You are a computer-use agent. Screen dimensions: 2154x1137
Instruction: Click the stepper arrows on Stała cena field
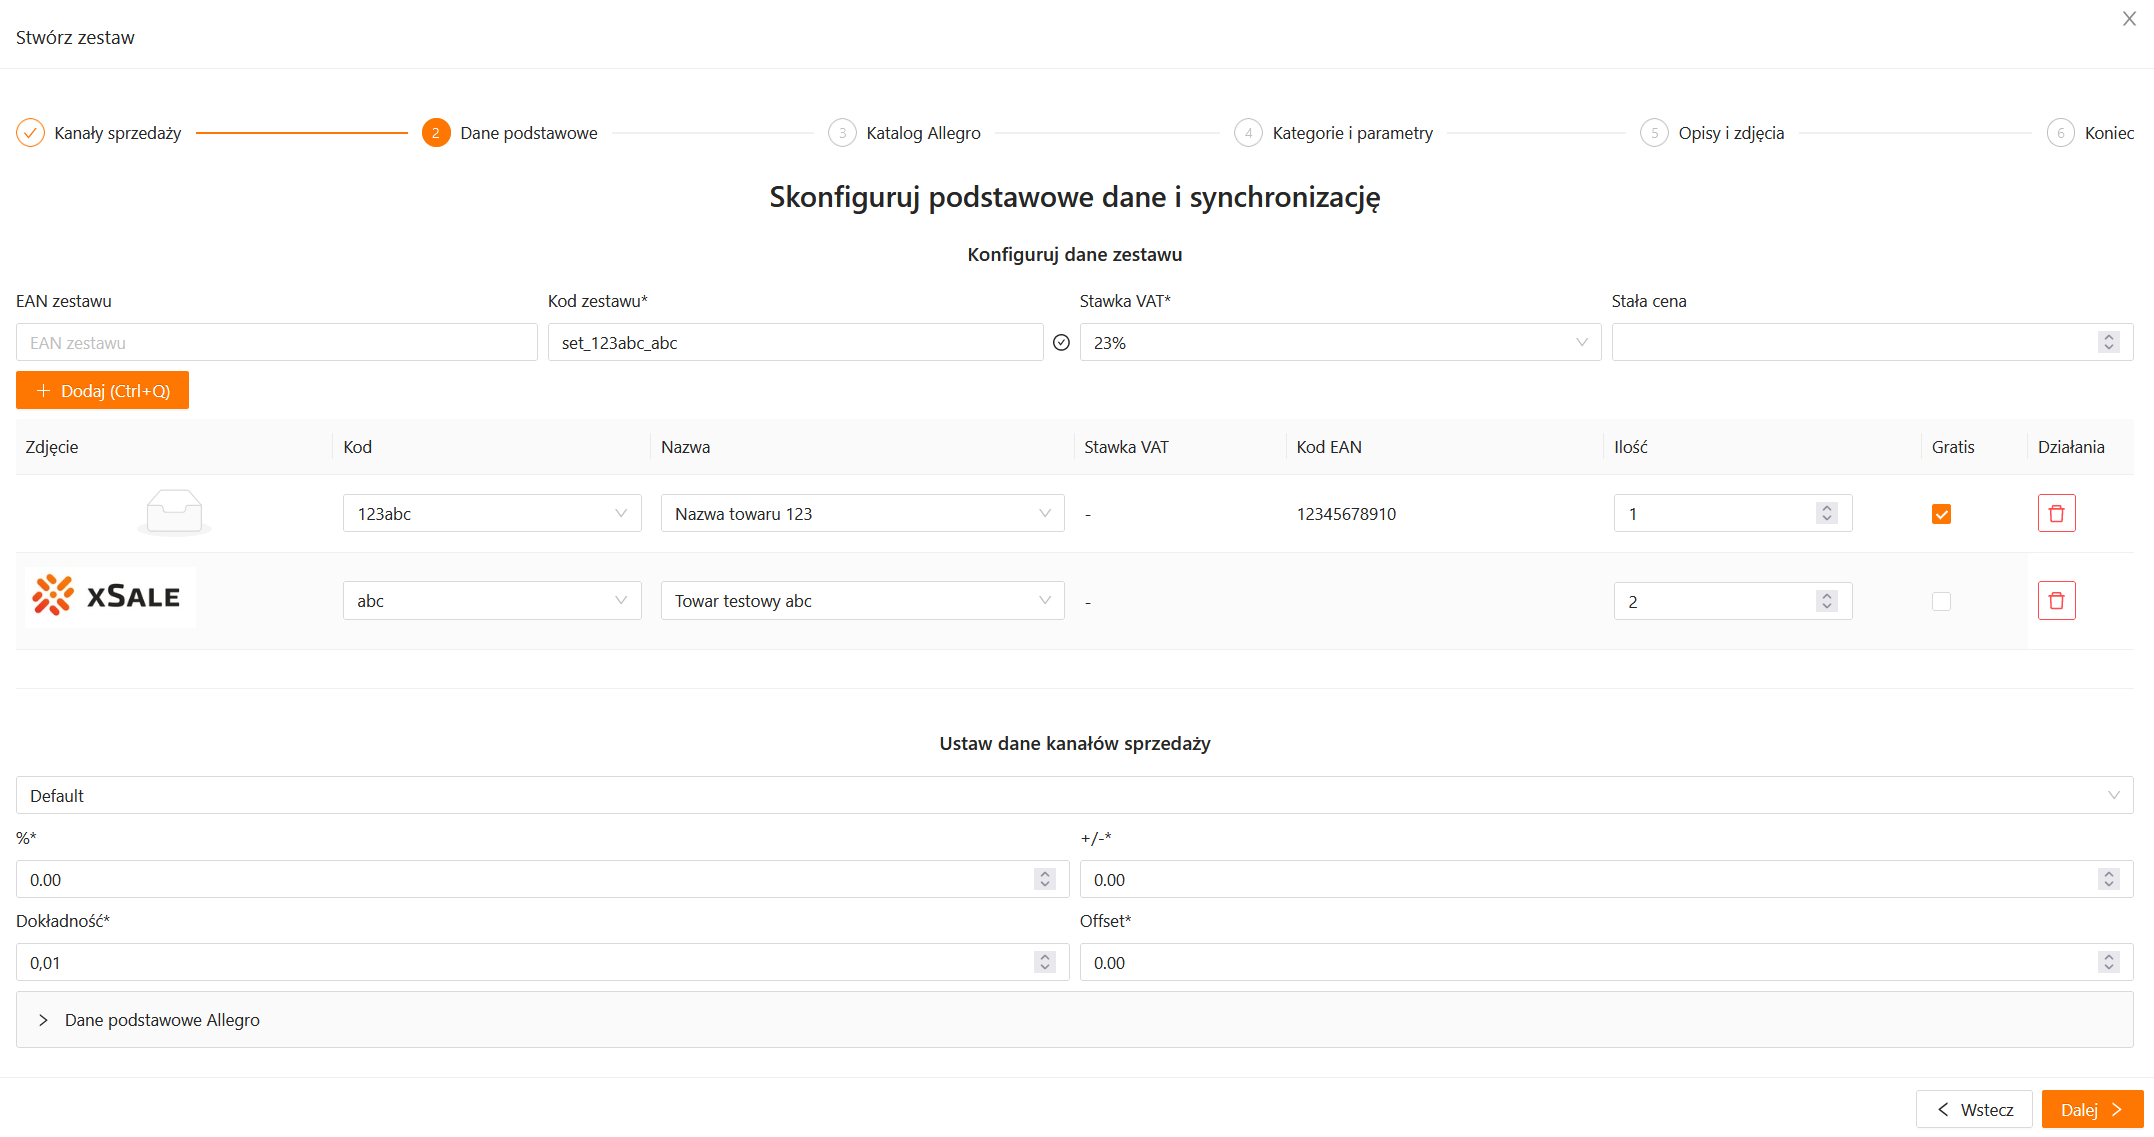pyautogui.click(x=2109, y=343)
